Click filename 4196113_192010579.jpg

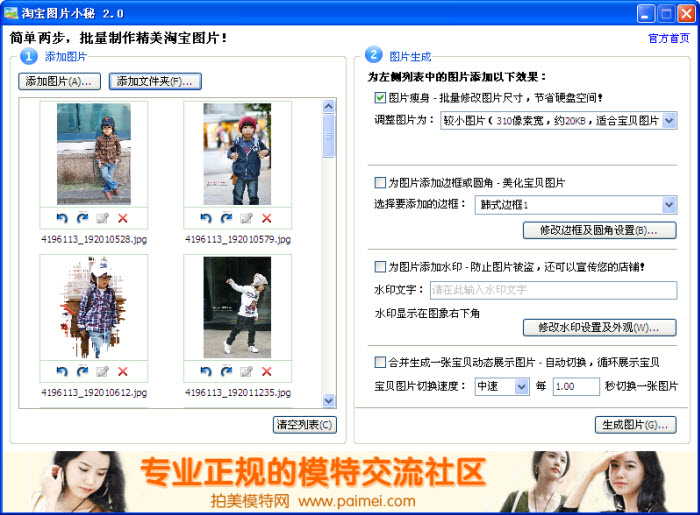(x=238, y=239)
